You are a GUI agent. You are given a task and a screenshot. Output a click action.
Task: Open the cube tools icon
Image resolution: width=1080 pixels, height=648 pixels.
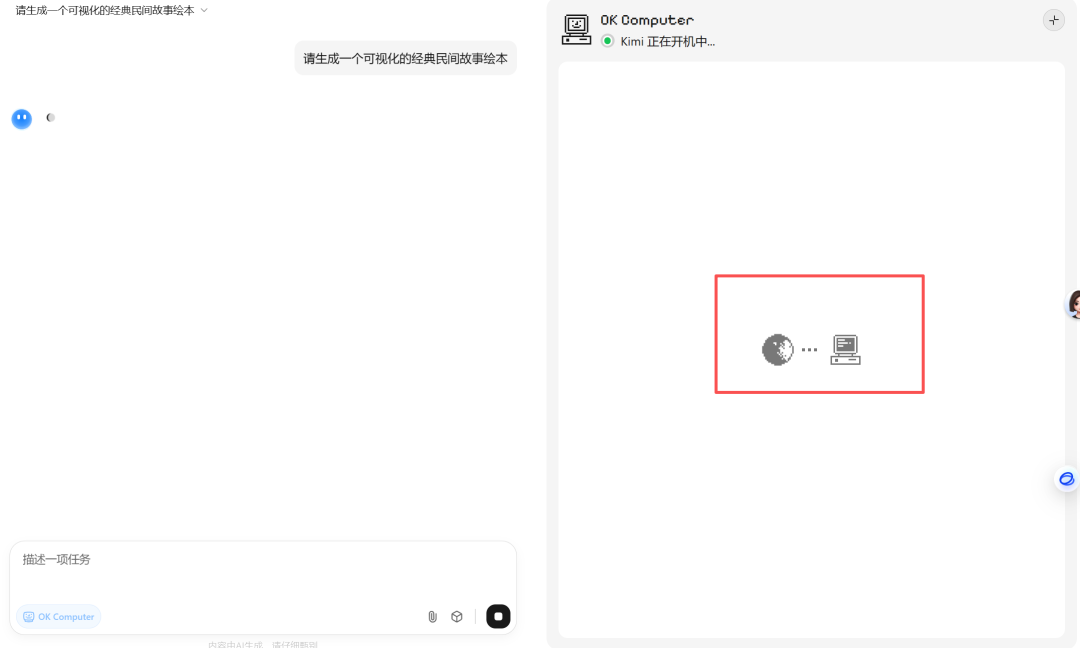(x=457, y=616)
